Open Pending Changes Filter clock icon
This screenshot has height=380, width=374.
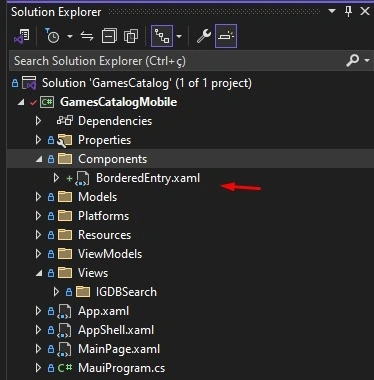point(52,36)
